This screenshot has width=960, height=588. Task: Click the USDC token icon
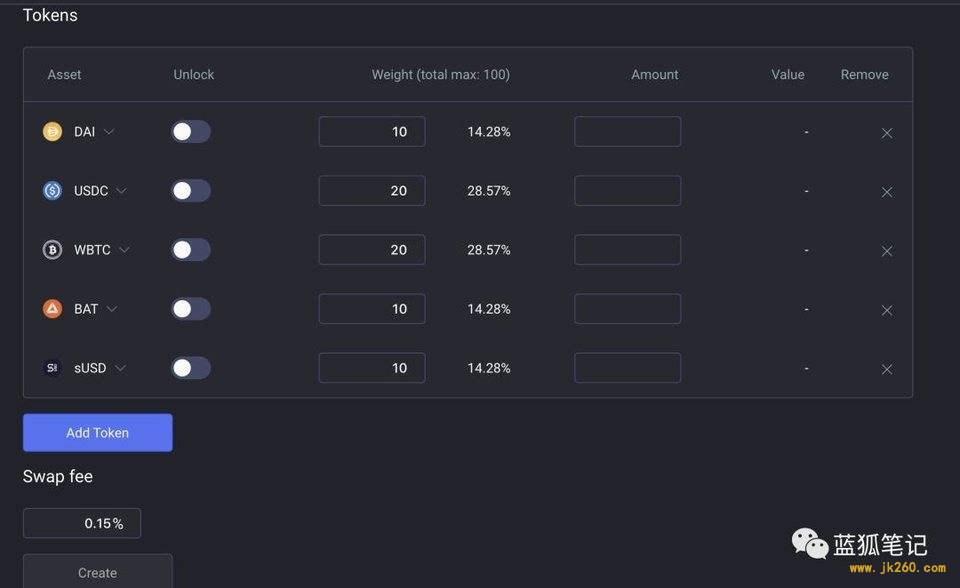(52, 191)
